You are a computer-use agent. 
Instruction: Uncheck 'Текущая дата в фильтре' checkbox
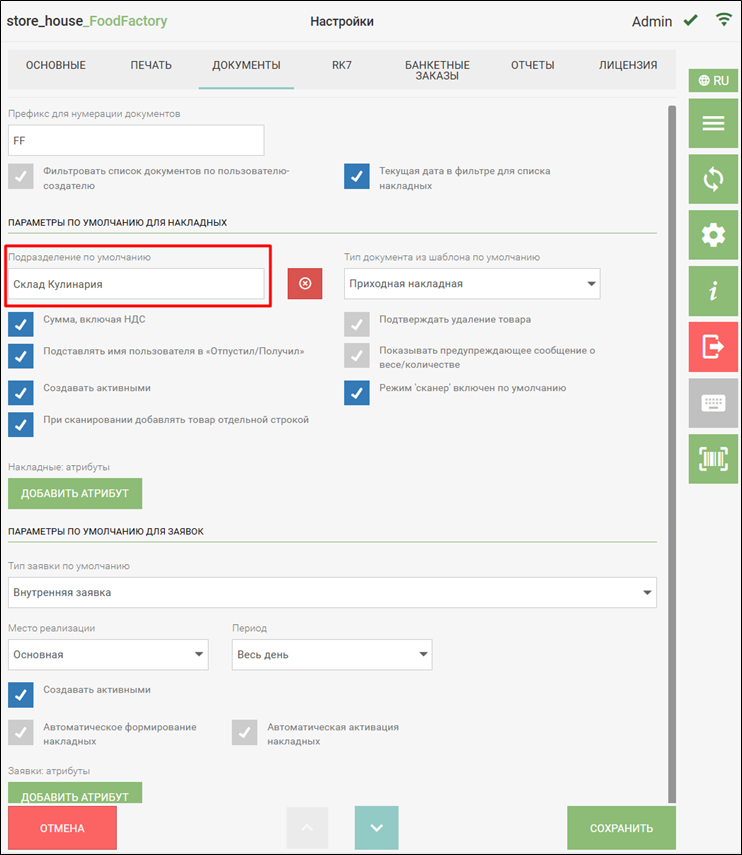pos(357,176)
